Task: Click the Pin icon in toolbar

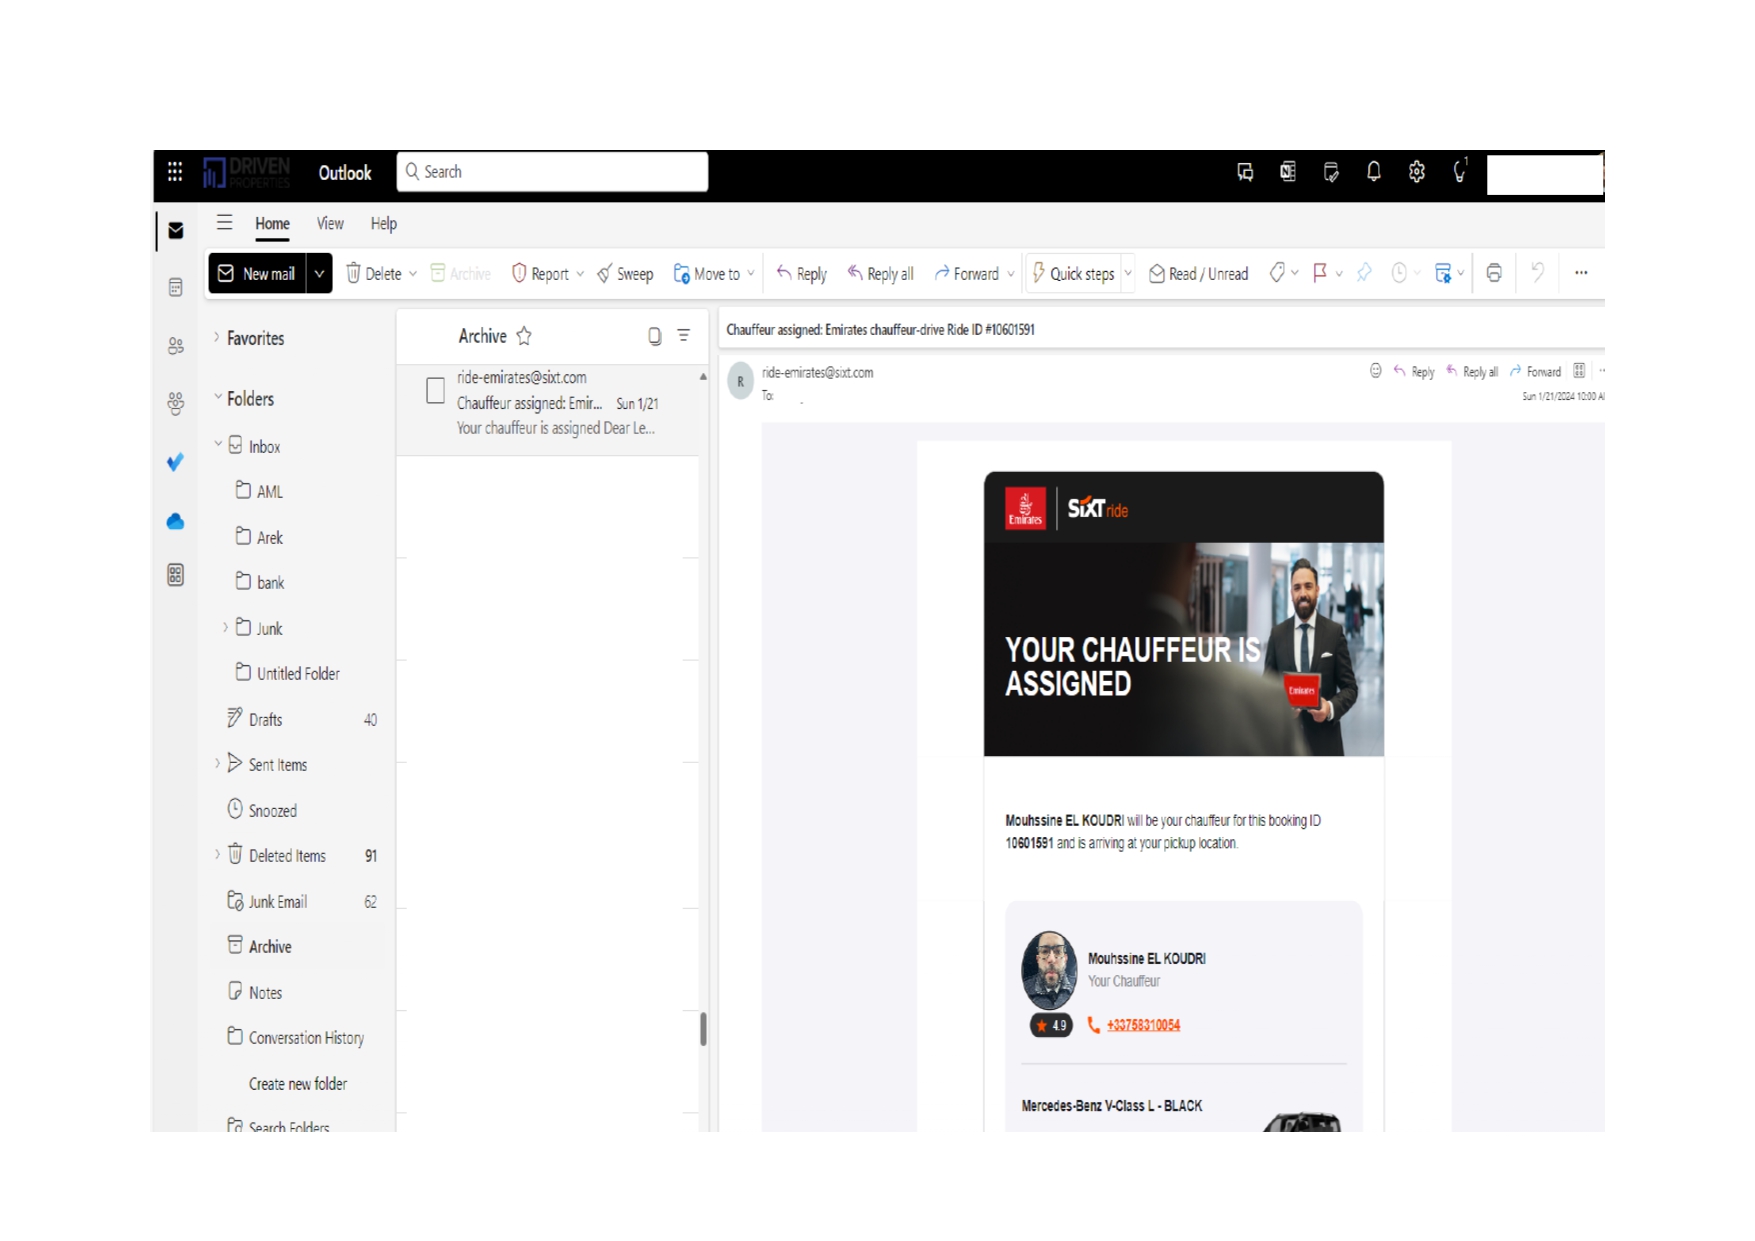Action: click(x=1364, y=273)
